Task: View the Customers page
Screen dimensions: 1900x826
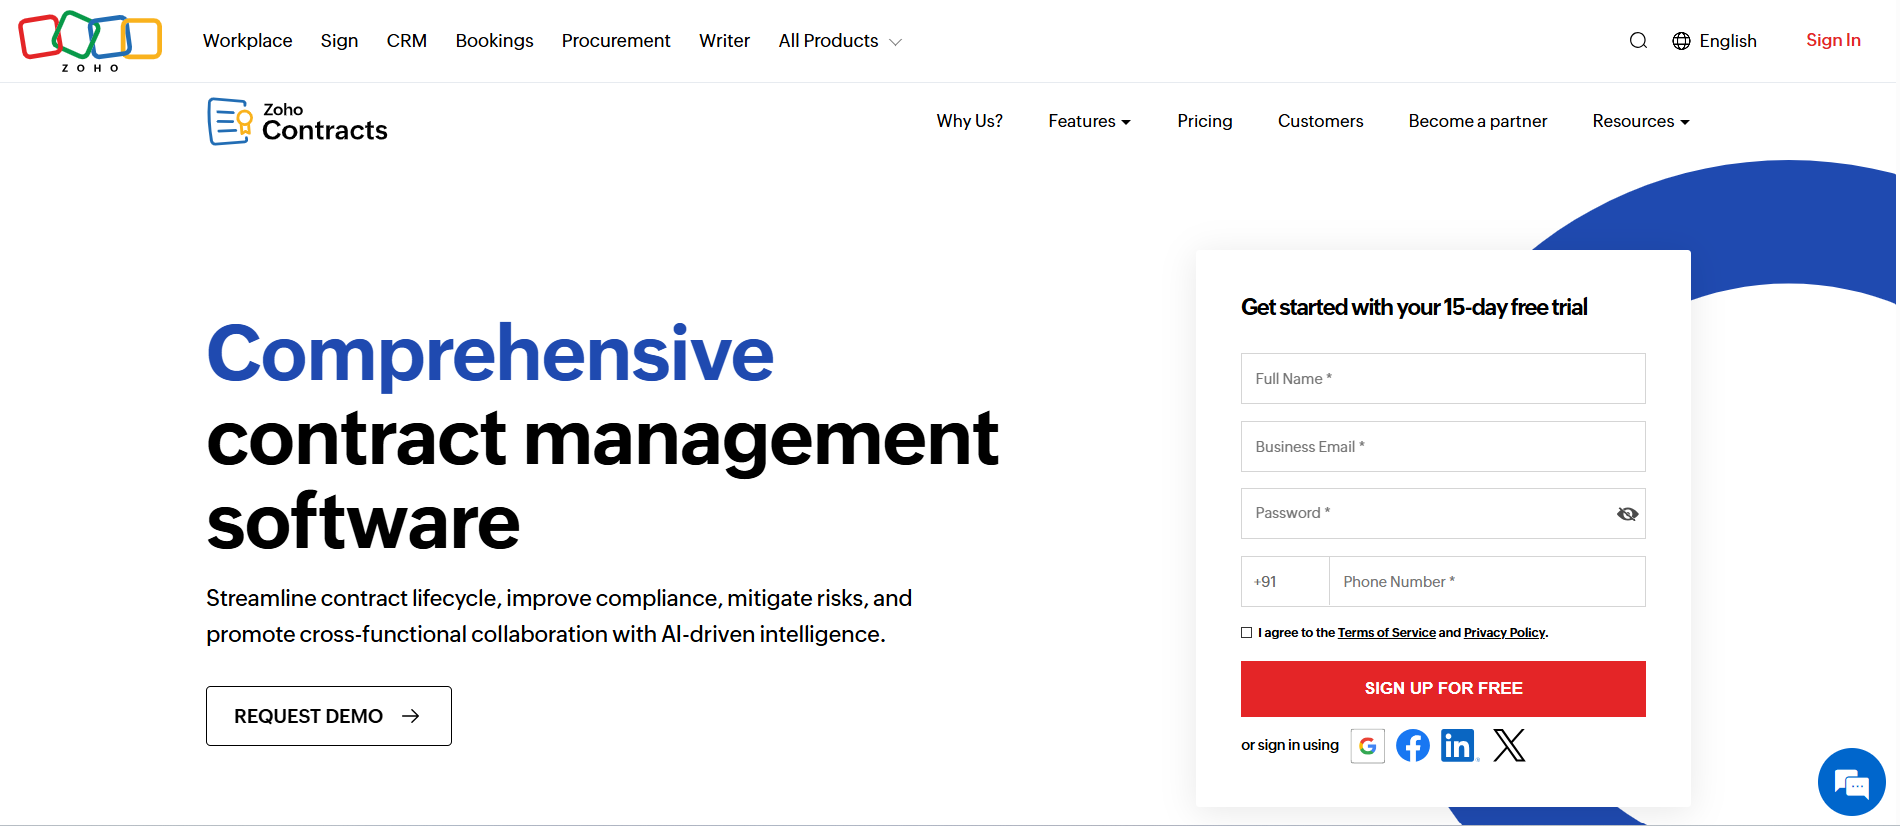Action: pyautogui.click(x=1321, y=121)
